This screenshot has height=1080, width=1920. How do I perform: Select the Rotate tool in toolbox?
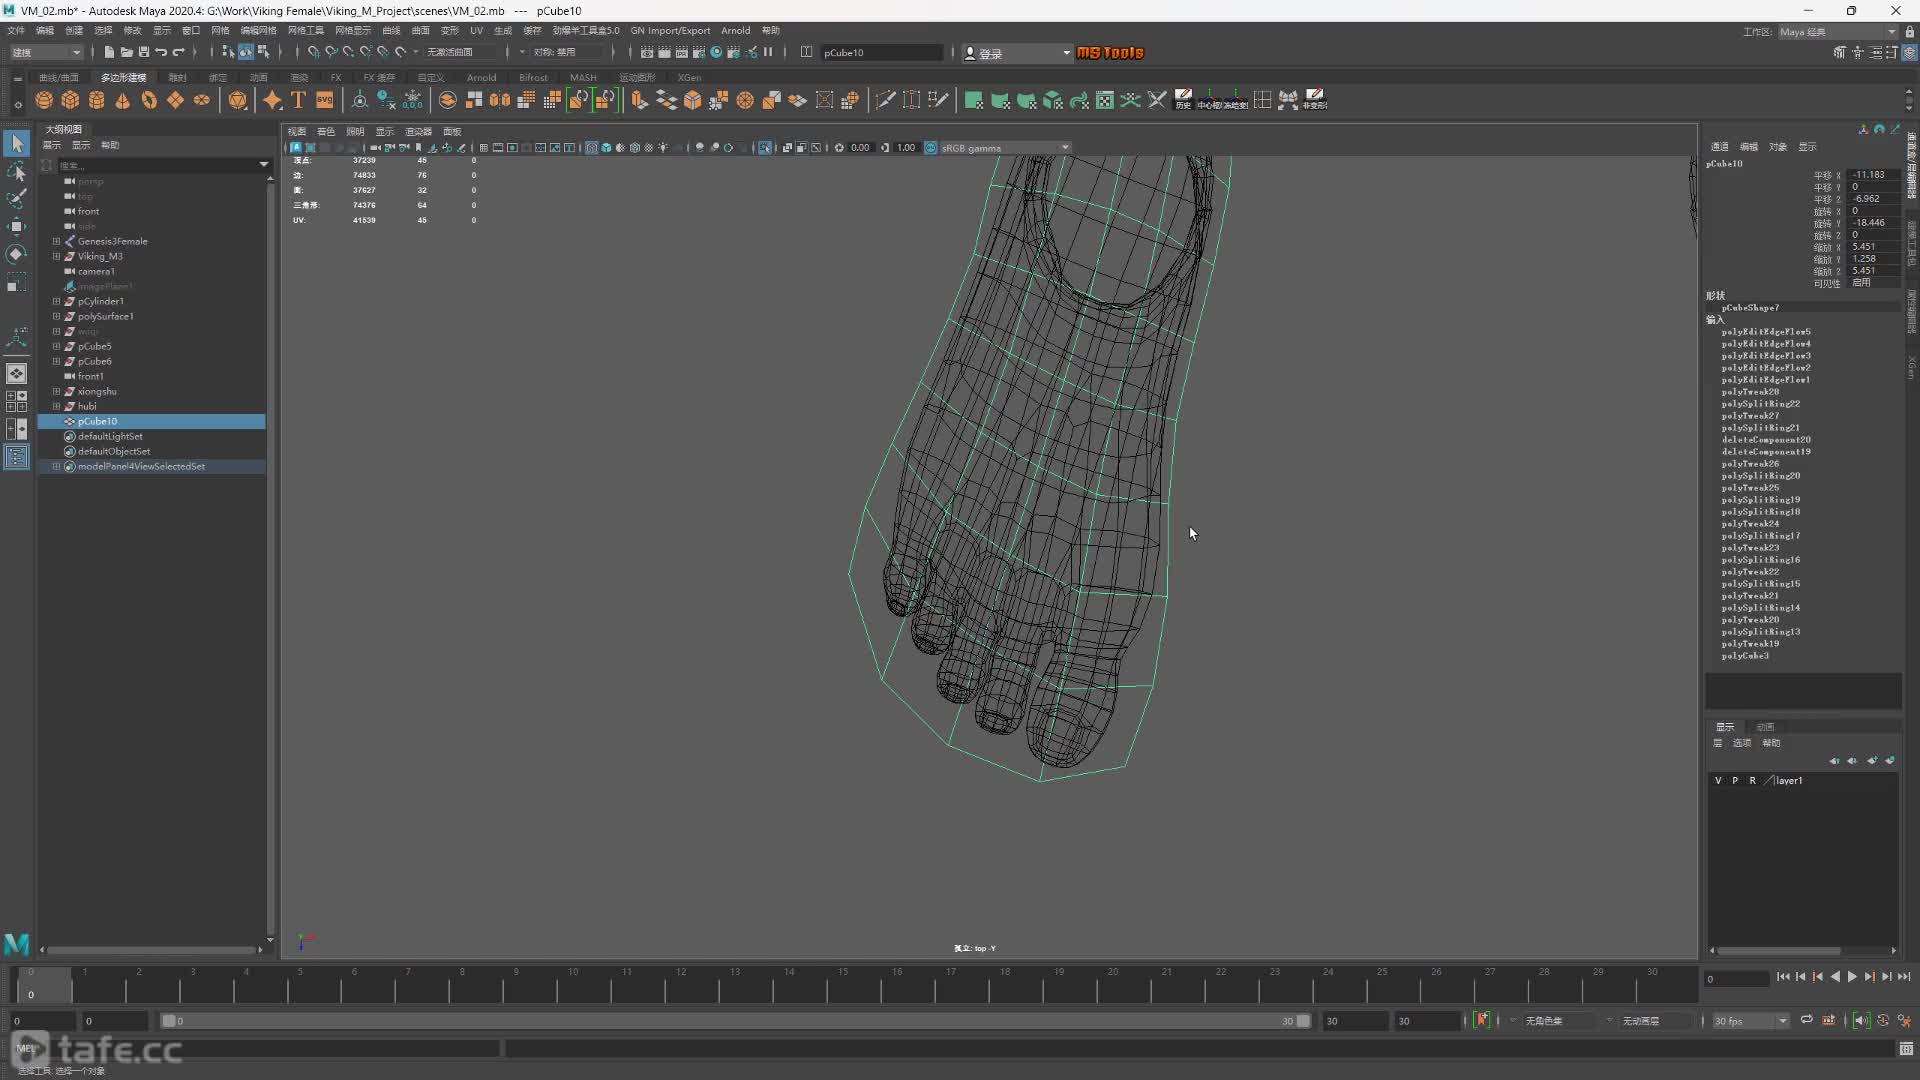click(17, 254)
